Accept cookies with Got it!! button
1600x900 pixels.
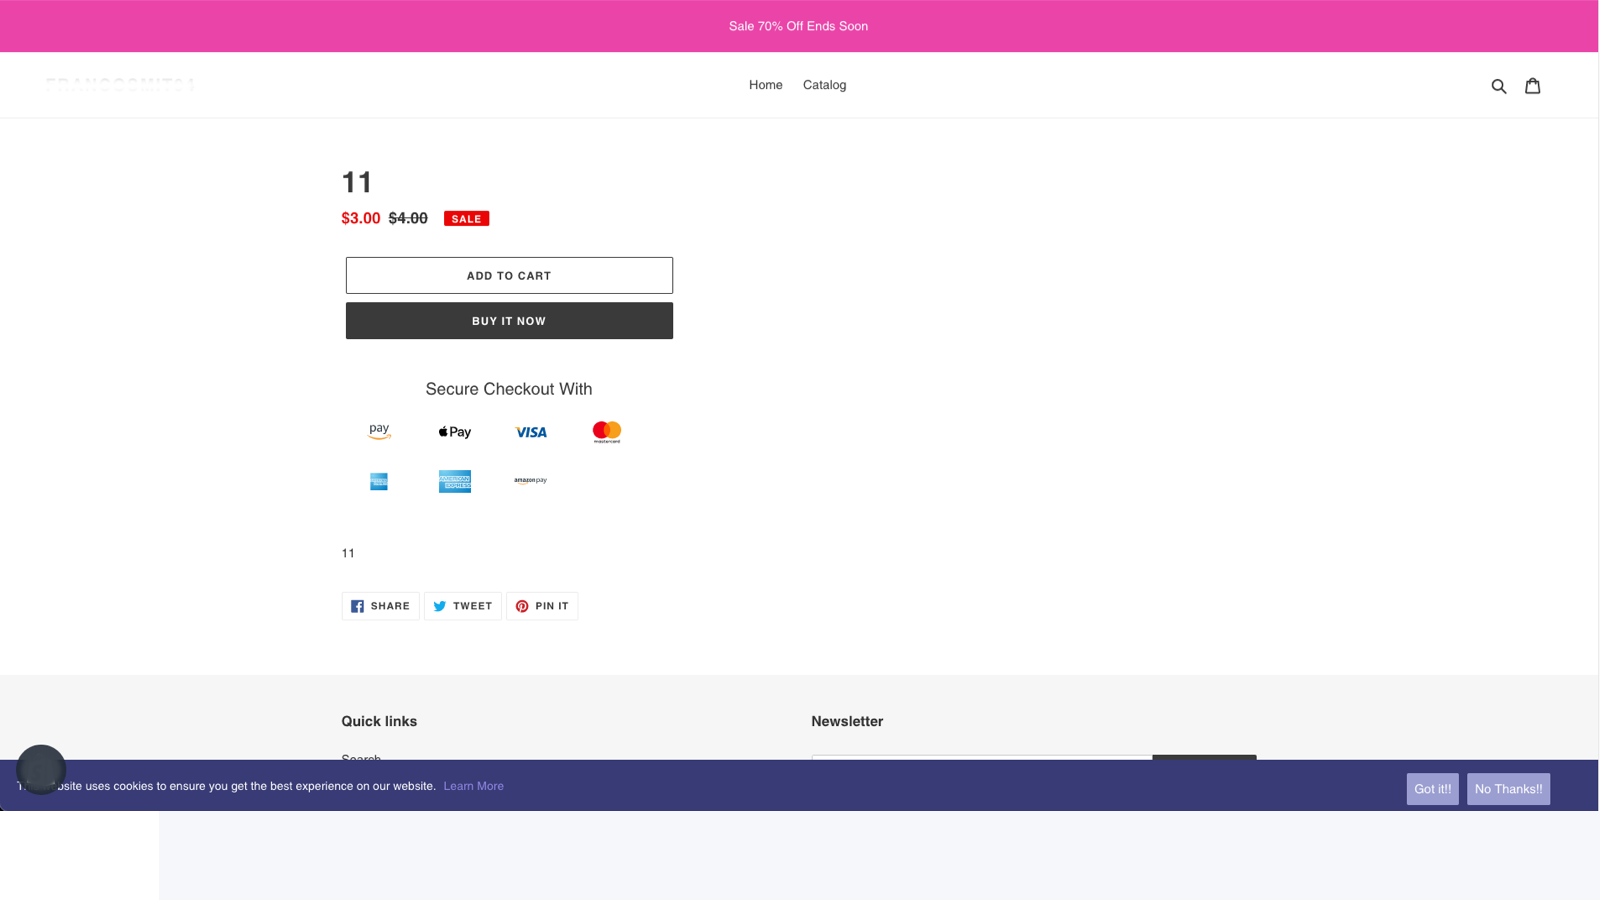coord(1433,789)
